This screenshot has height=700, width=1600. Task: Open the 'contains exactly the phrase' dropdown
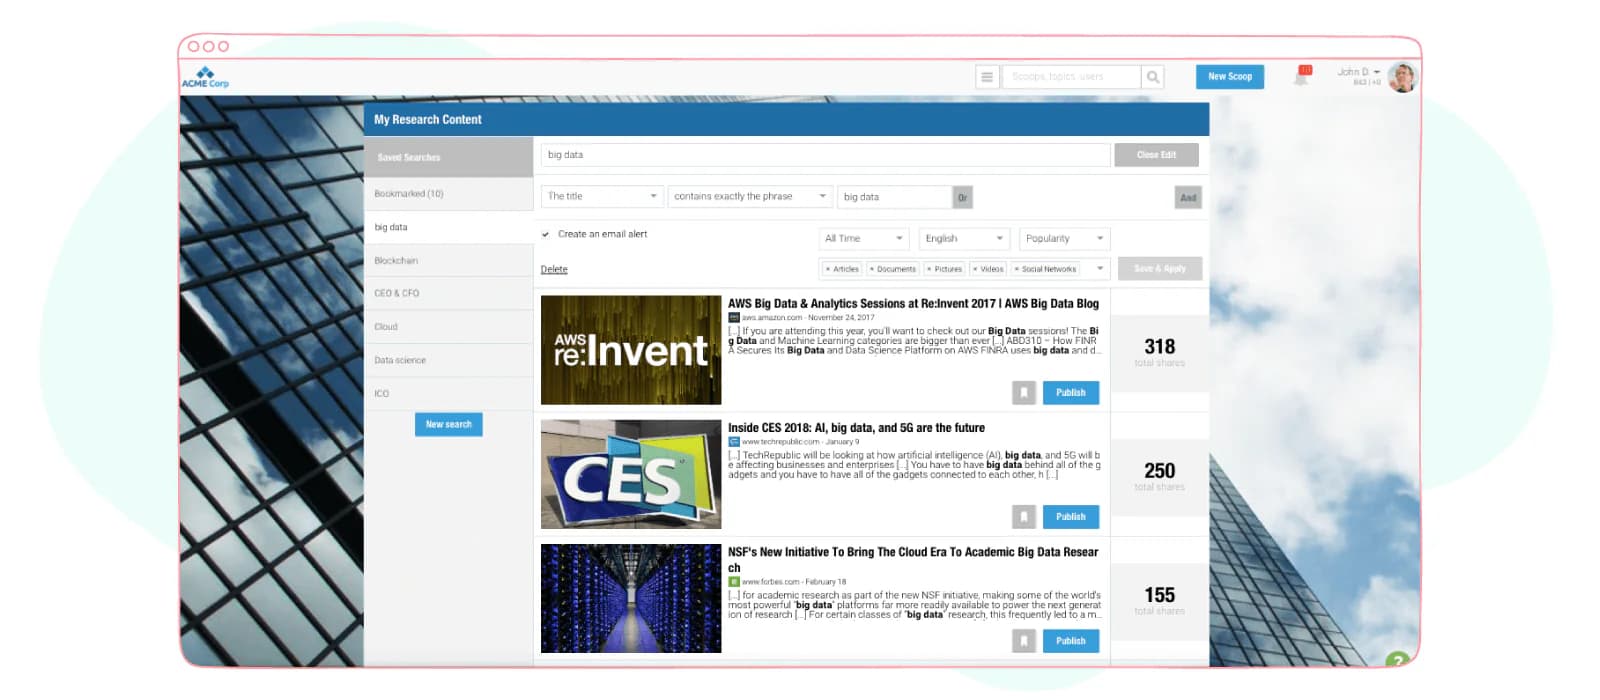(750, 197)
